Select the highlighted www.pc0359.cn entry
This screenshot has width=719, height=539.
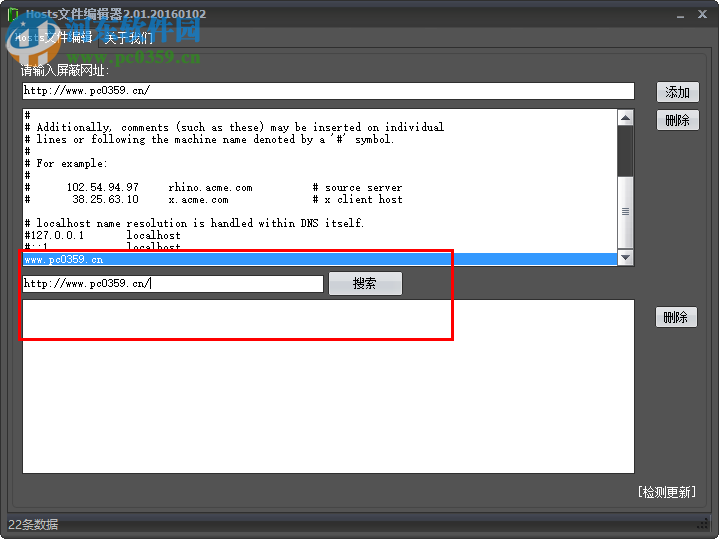pyautogui.click(x=320, y=259)
